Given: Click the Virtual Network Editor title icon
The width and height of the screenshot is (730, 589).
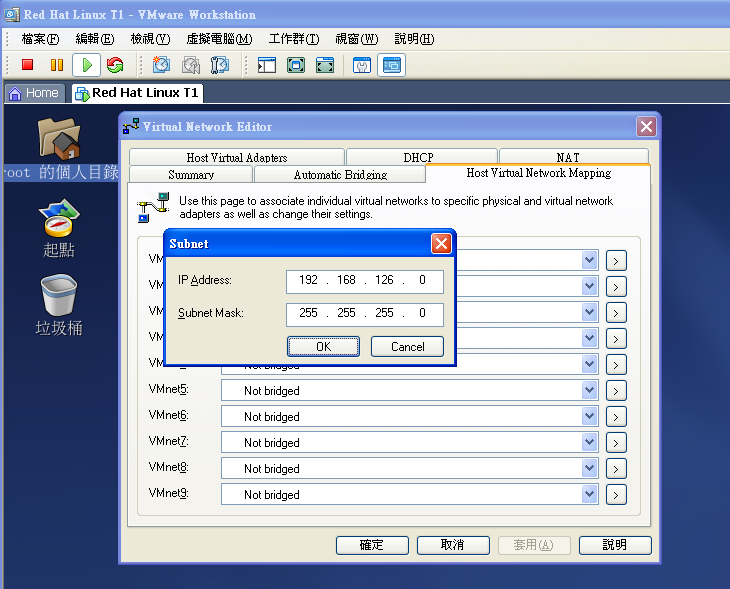Looking at the screenshot, I should click(131, 126).
